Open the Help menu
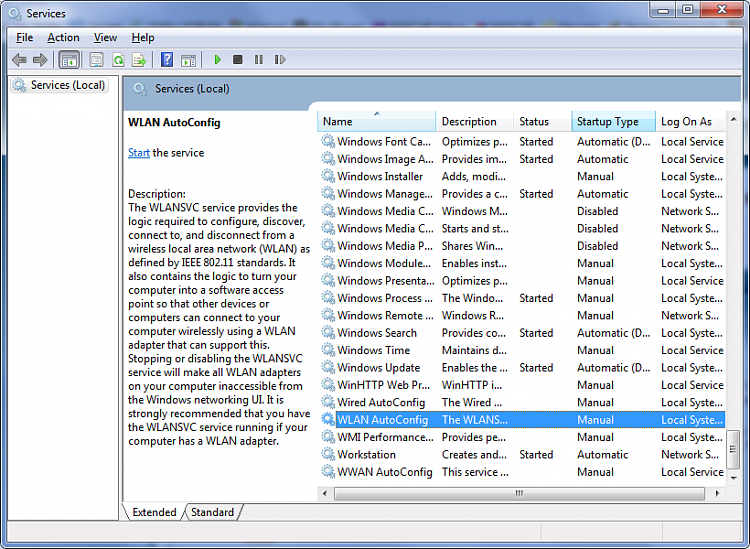750x549 pixels. click(x=143, y=37)
